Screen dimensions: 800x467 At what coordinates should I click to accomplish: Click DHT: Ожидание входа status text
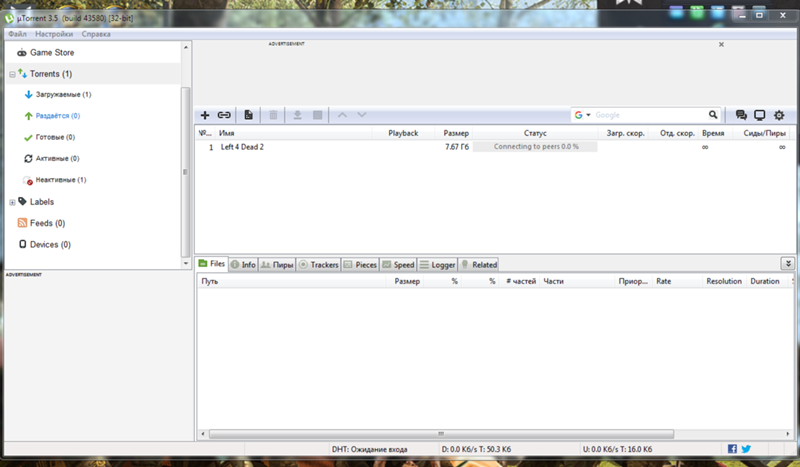[369, 450]
